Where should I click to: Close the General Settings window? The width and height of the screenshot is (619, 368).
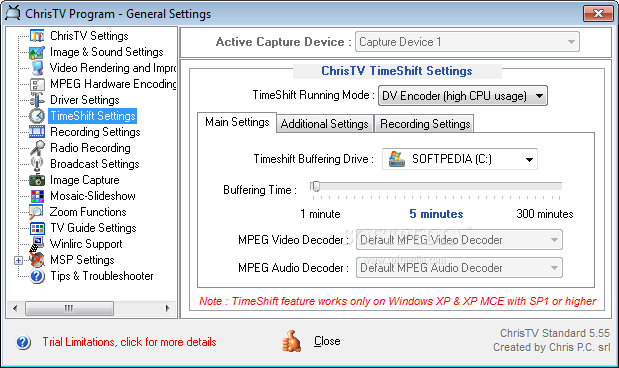[x=598, y=13]
